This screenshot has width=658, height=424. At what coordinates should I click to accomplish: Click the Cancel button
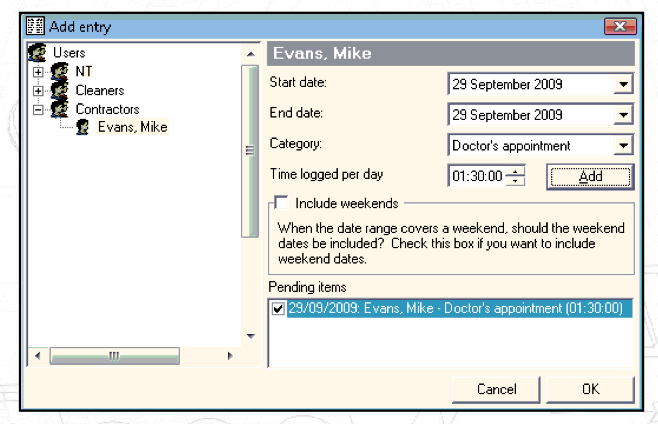coord(496,389)
